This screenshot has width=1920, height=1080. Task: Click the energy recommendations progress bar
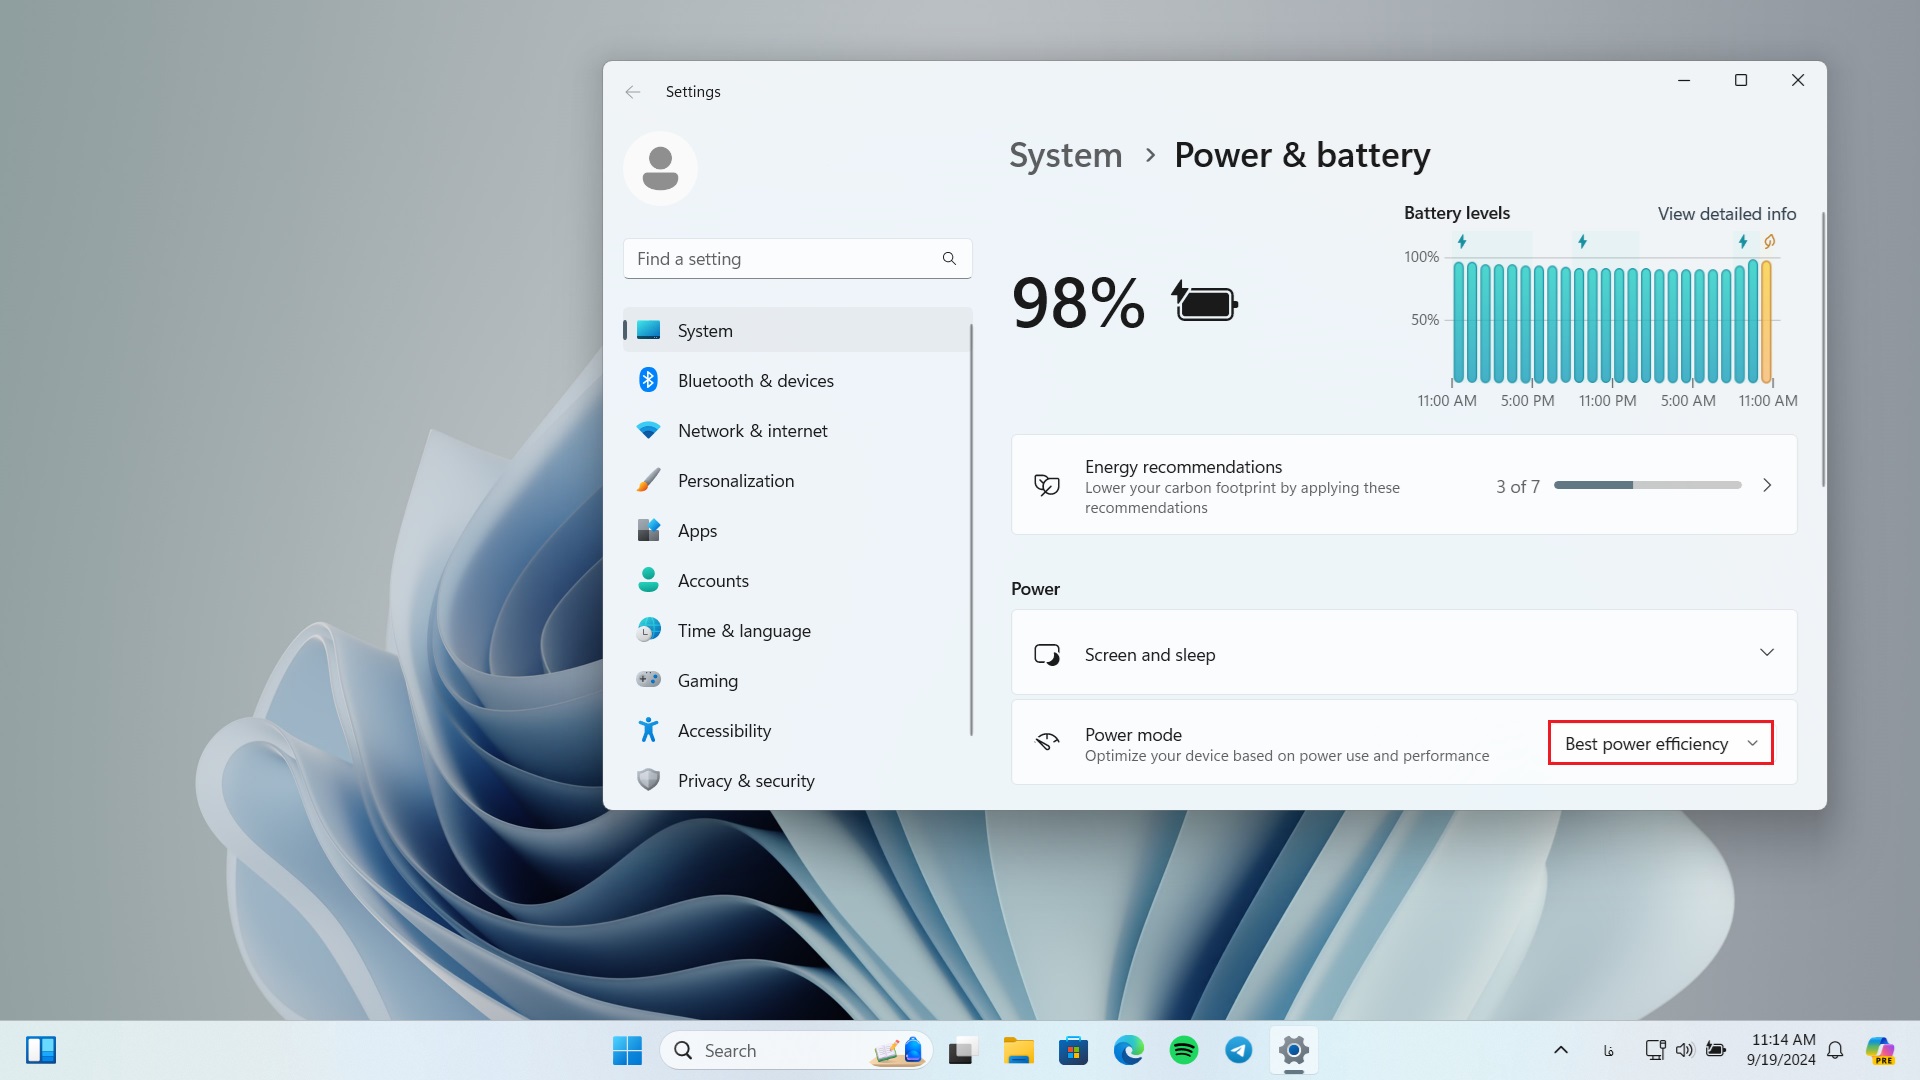point(1647,486)
